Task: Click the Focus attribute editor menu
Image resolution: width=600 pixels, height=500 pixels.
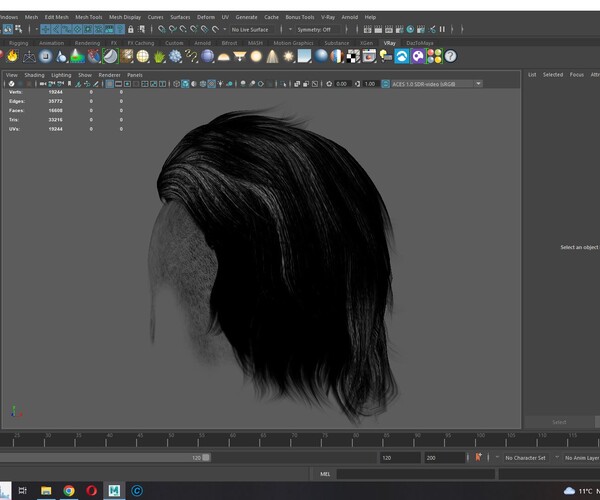Action: (x=577, y=75)
